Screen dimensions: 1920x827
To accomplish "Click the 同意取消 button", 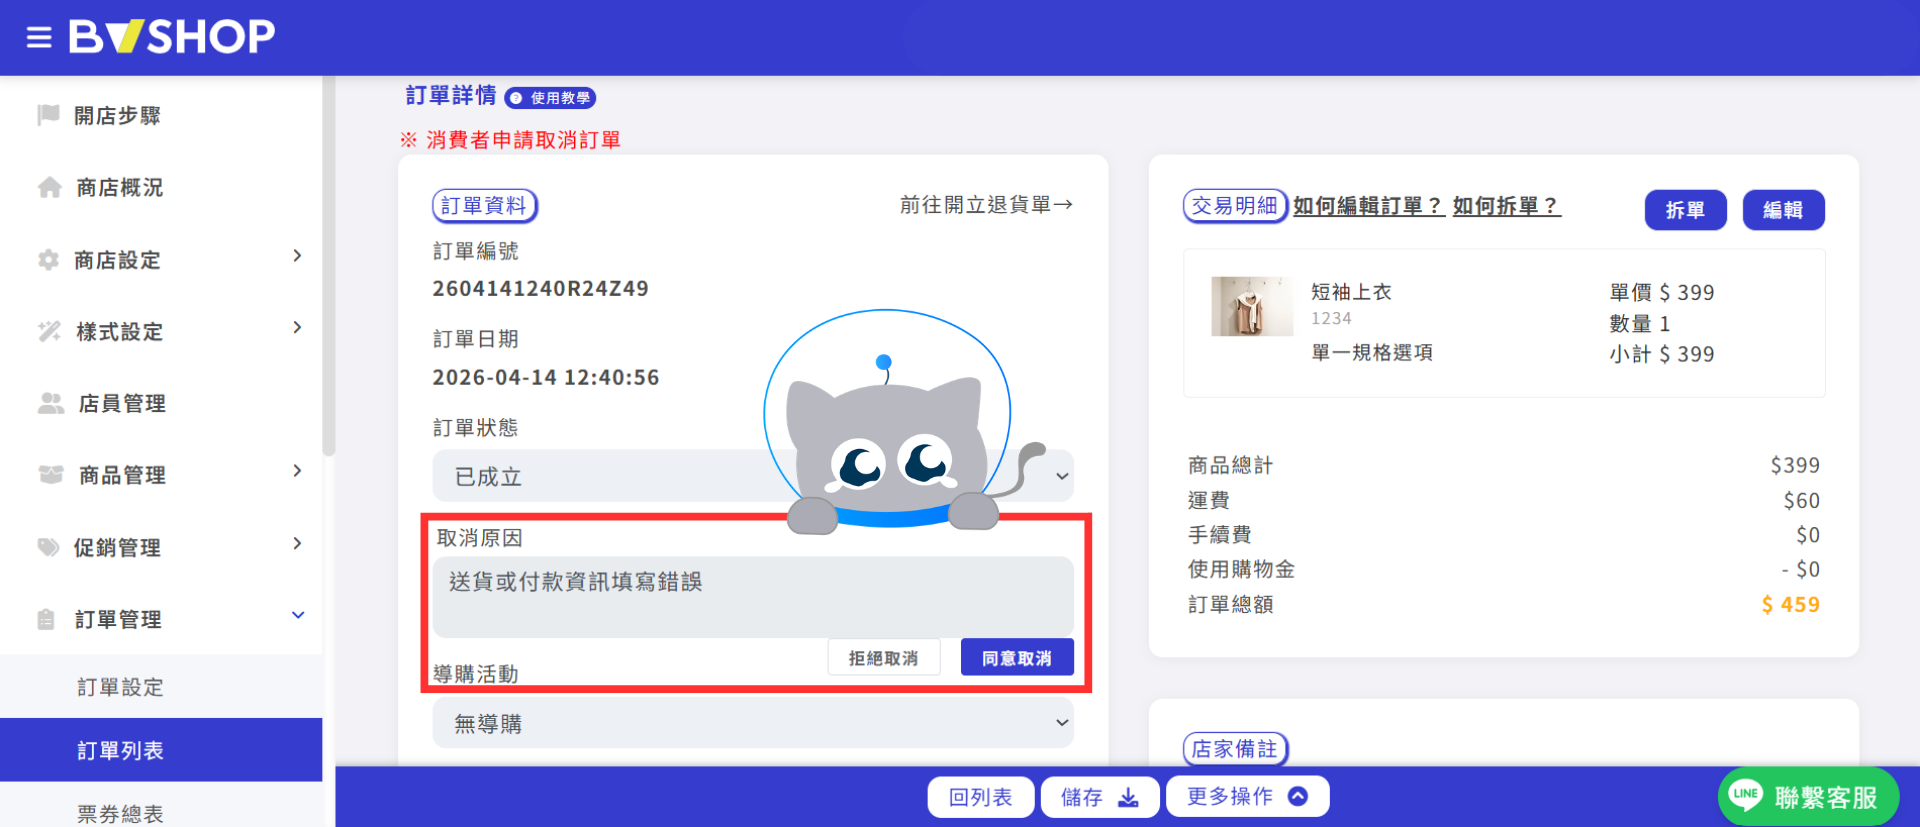I will (1017, 658).
